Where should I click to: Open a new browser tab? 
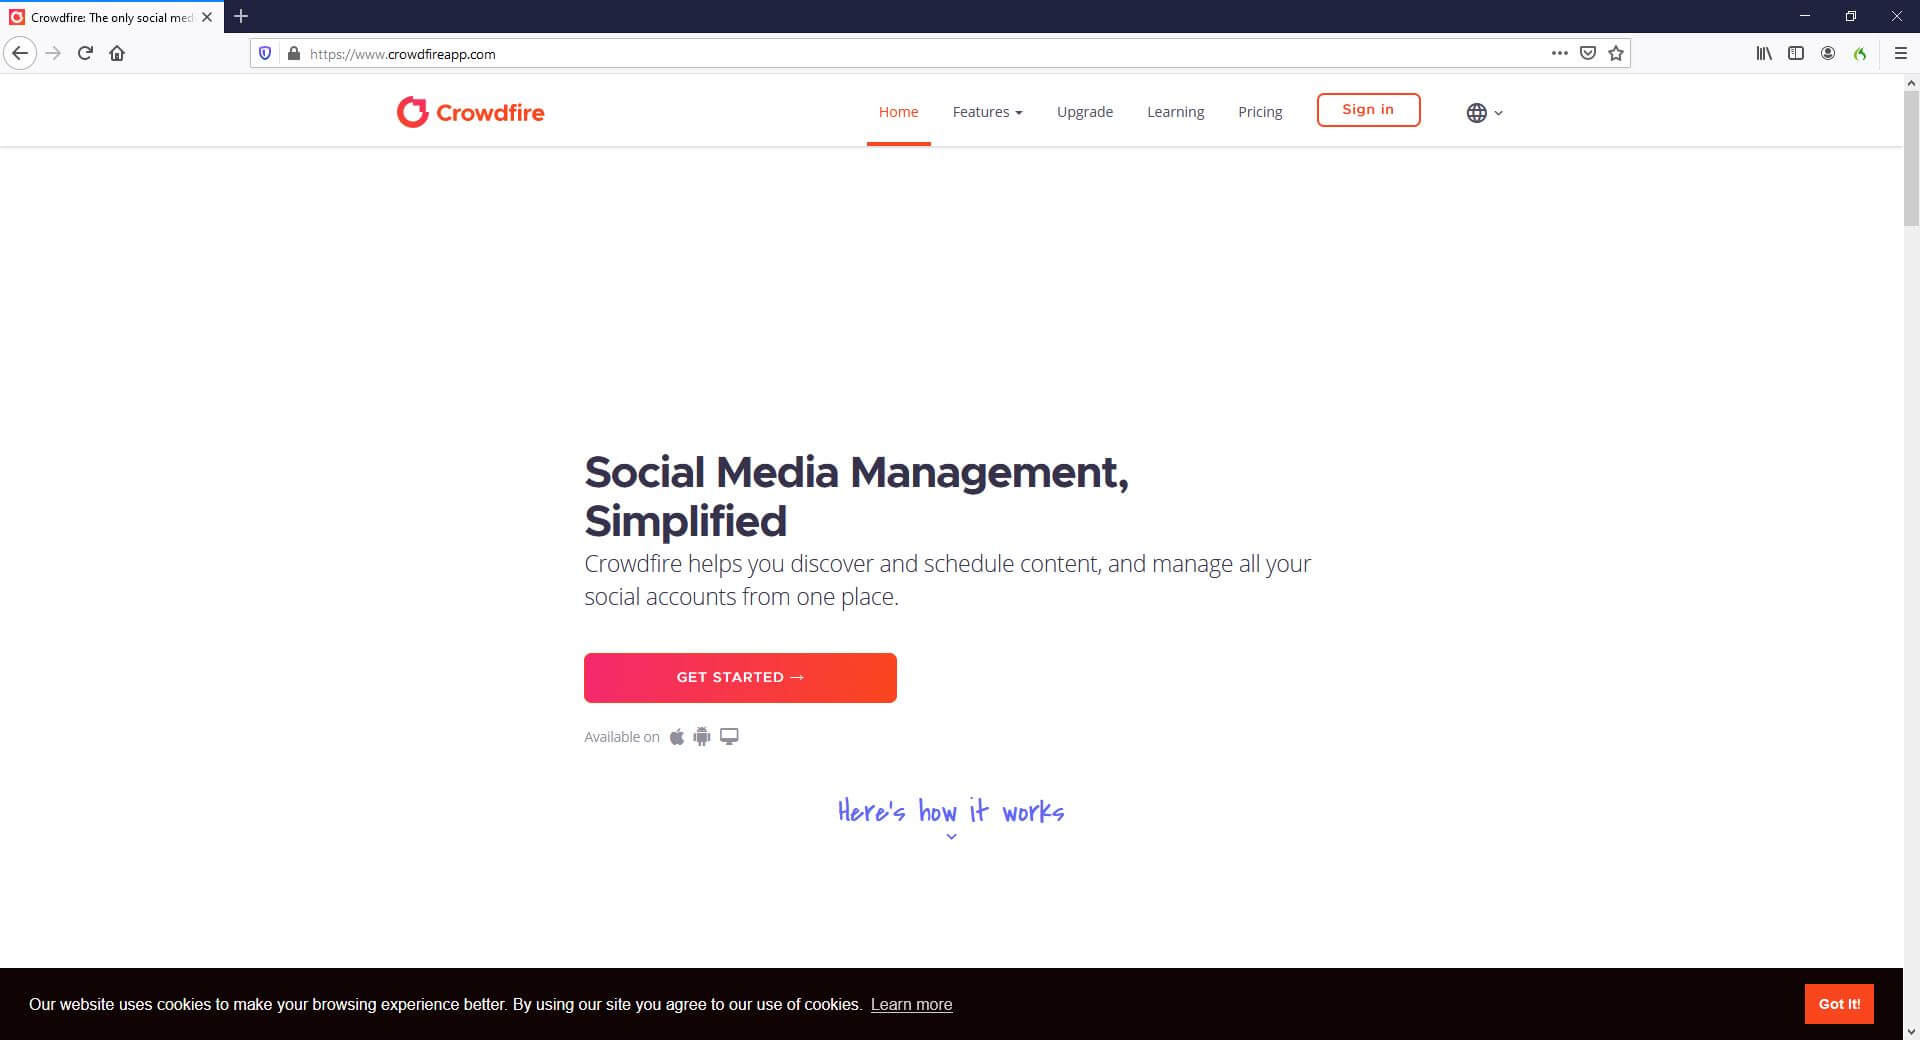pyautogui.click(x=241, y=16)
